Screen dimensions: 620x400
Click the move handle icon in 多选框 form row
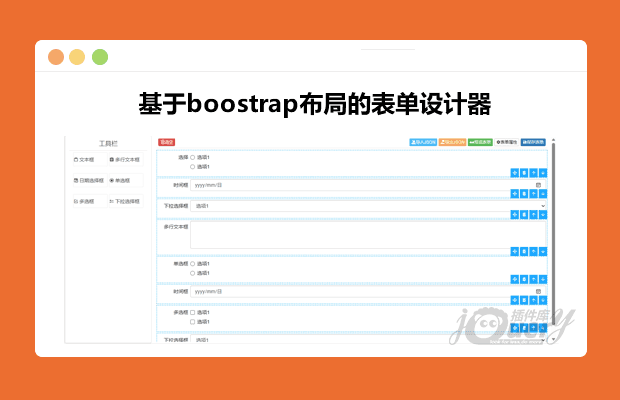514,328
